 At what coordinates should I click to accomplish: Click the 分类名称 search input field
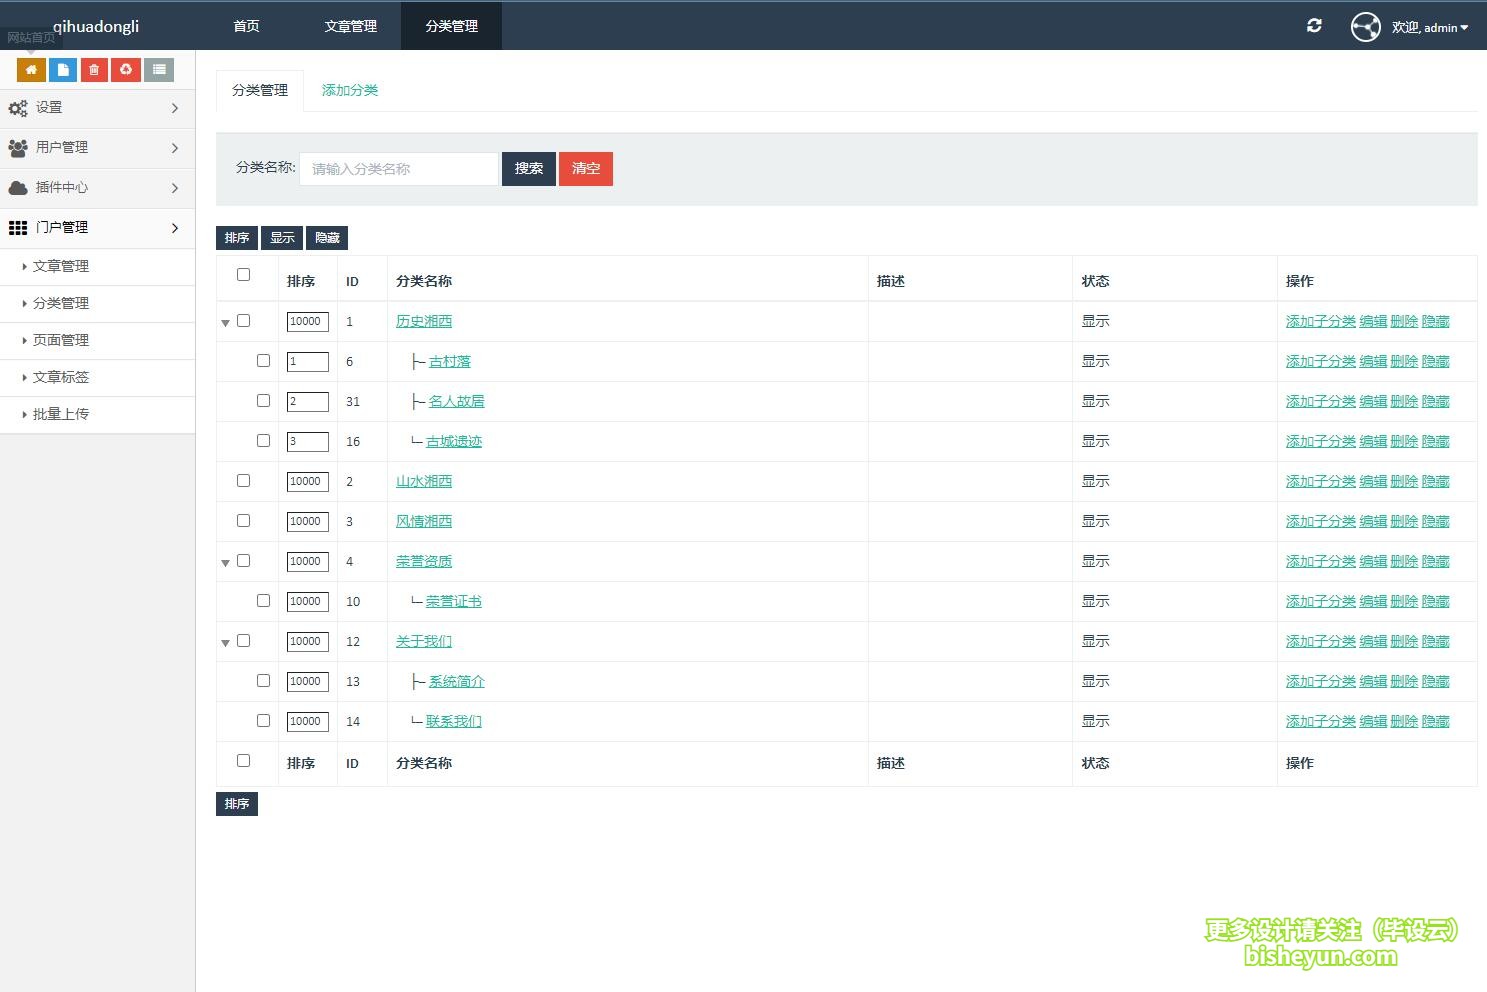click(399, 169)
